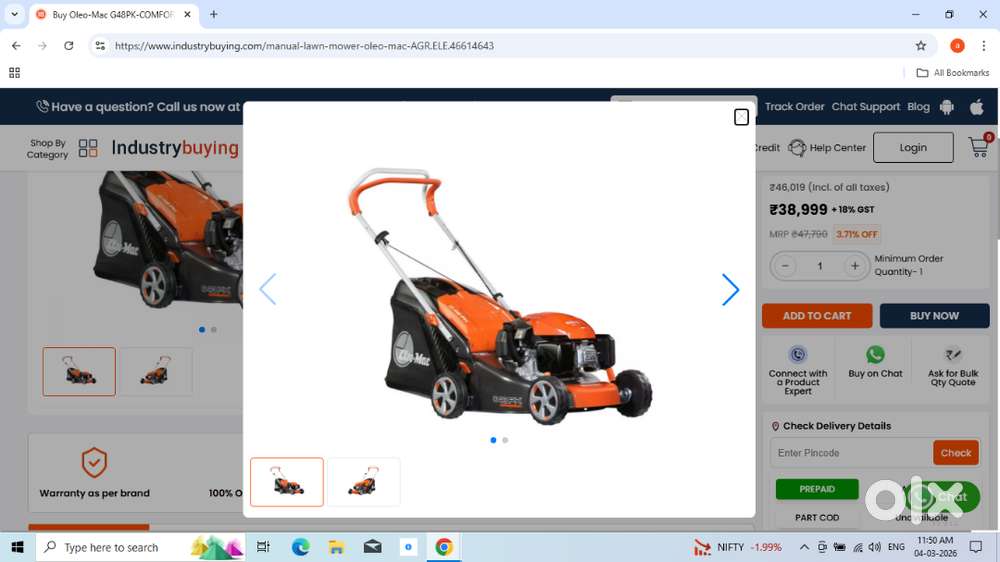
Task: Select the PREPAID payment option
Action: click(817, 489)
